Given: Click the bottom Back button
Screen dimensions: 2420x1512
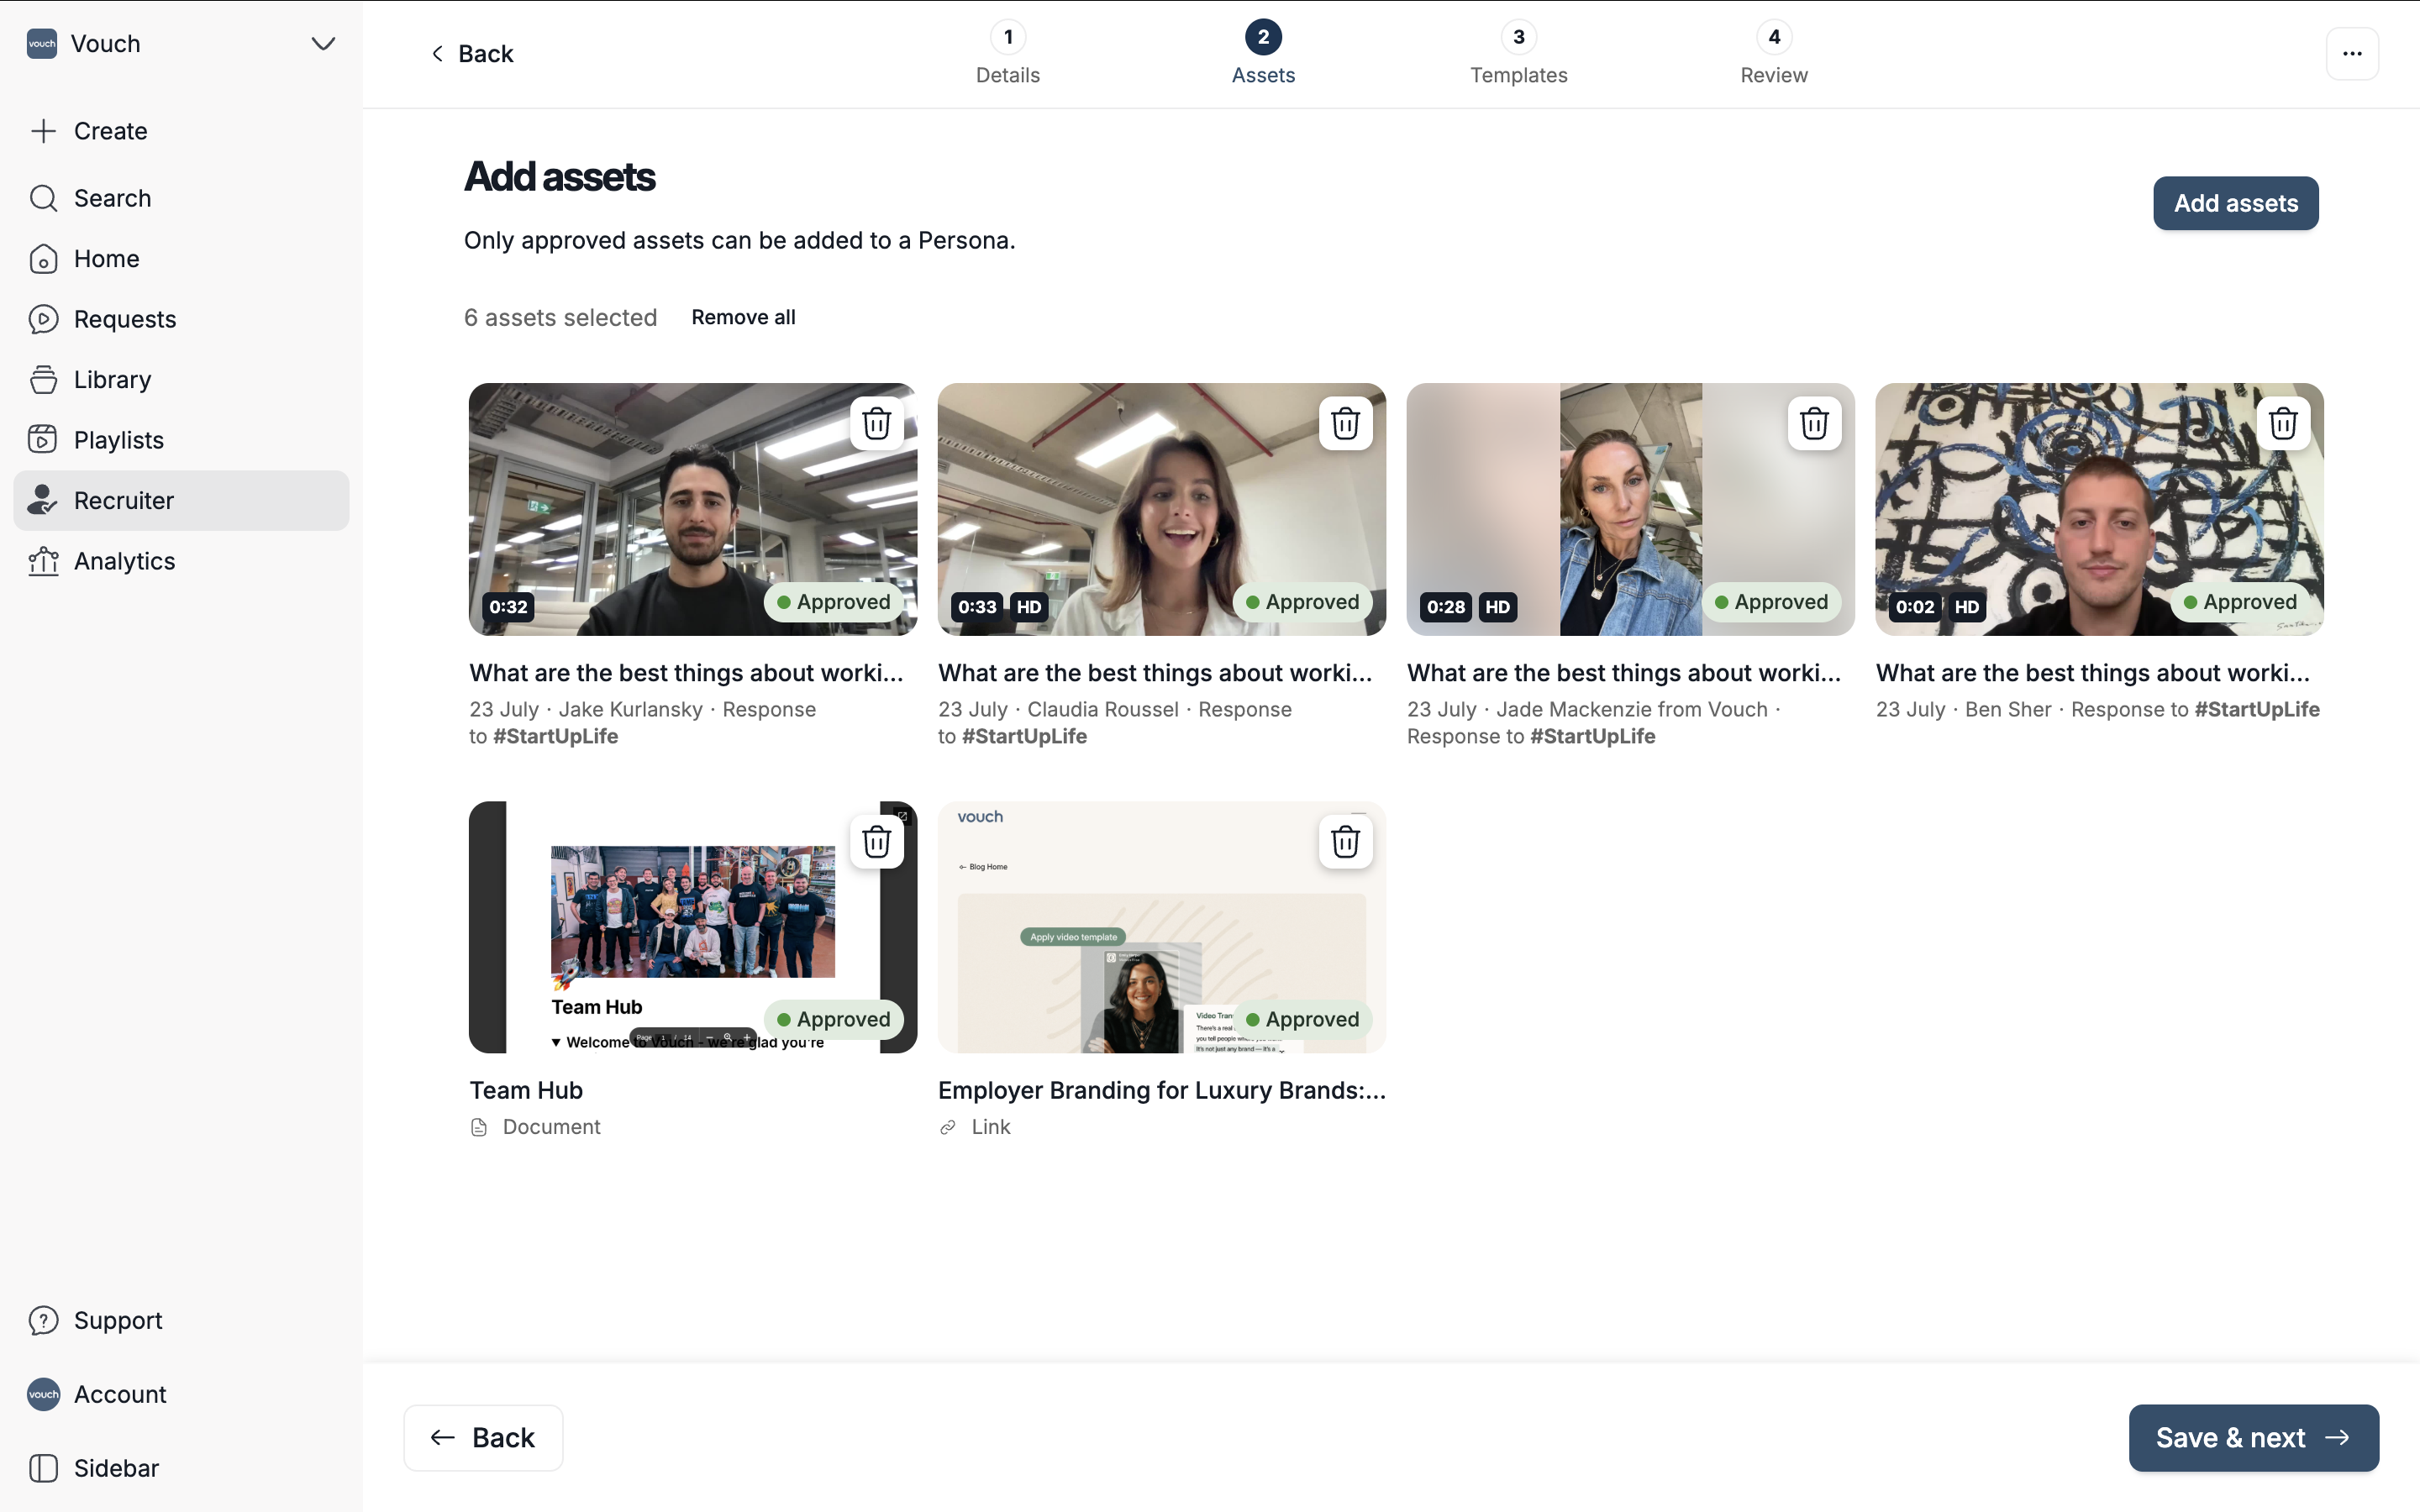Looking at the screenshot, I should [483, 1438].
